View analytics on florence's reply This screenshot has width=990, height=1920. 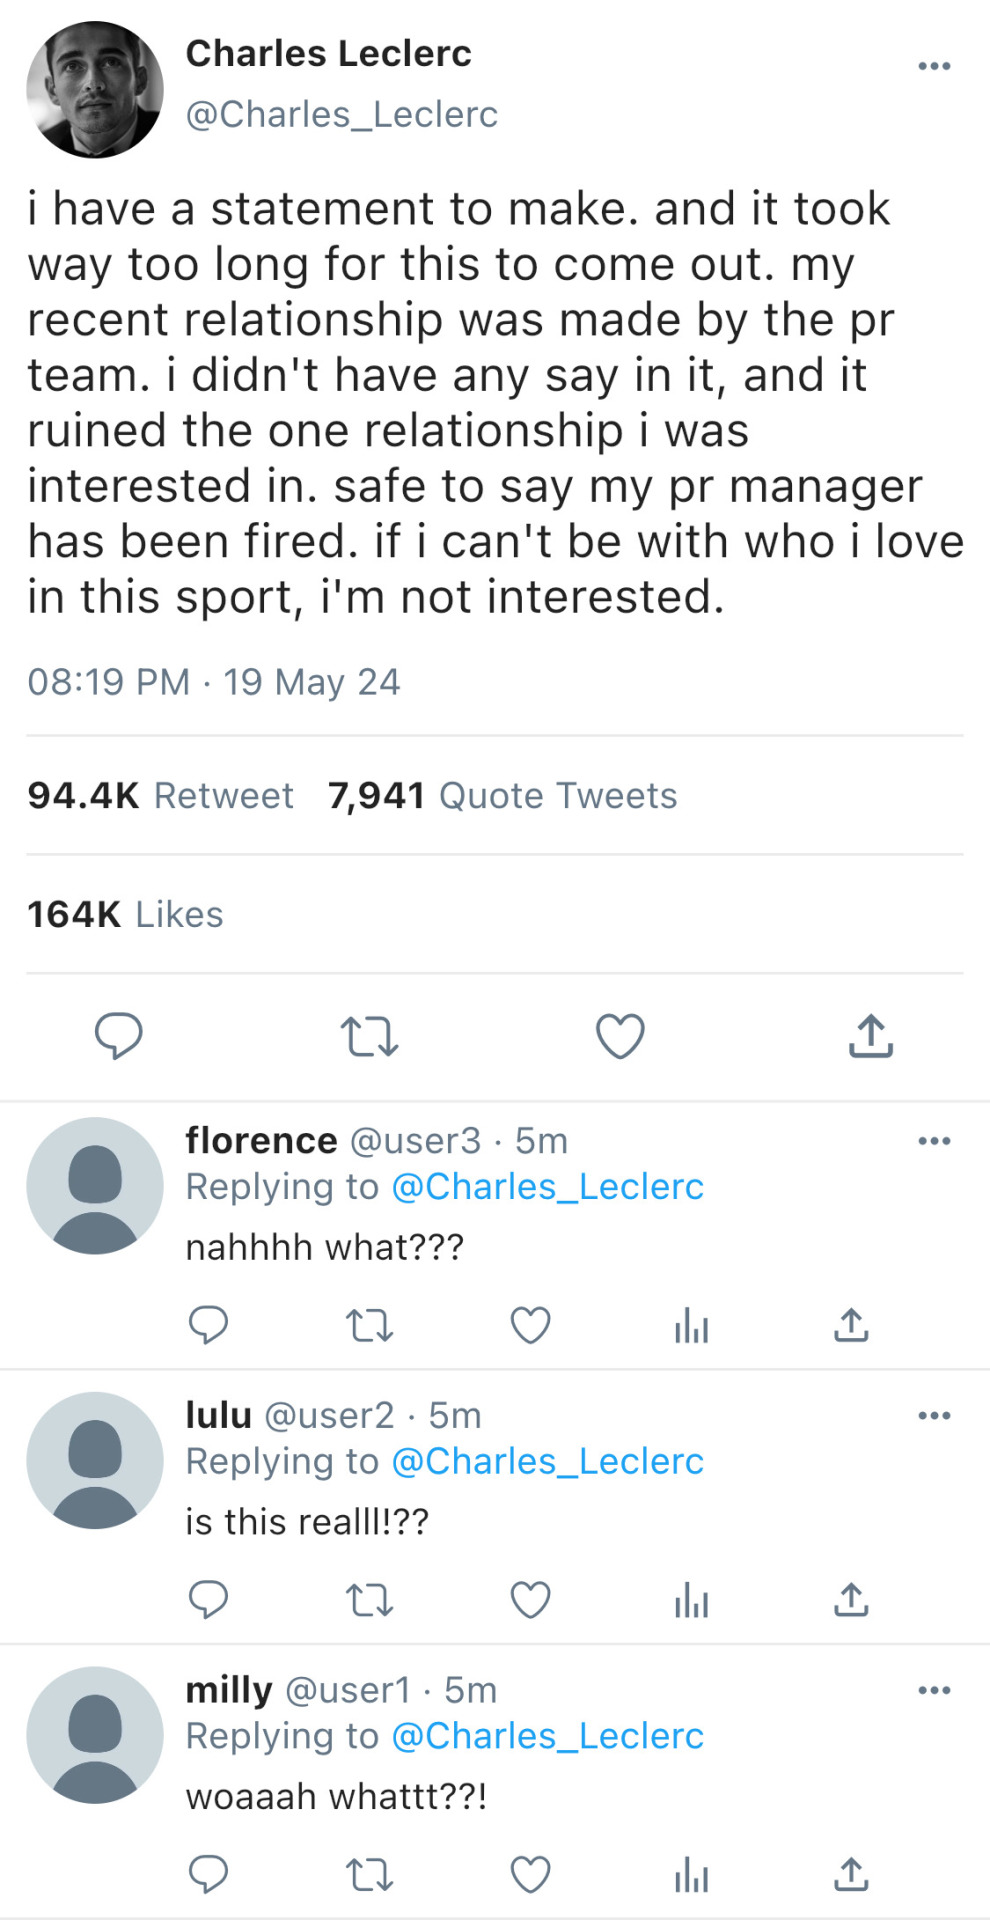[x=691, y=1326]
